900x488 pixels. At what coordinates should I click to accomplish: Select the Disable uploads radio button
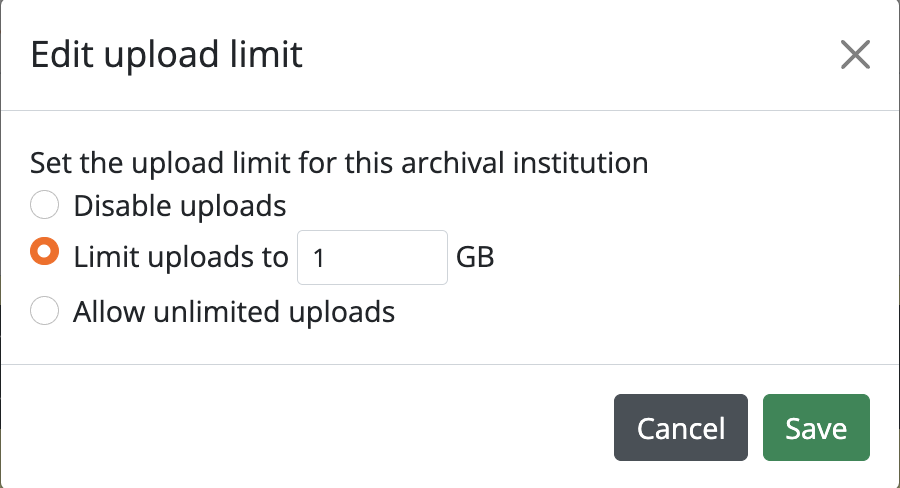point(44,206)
